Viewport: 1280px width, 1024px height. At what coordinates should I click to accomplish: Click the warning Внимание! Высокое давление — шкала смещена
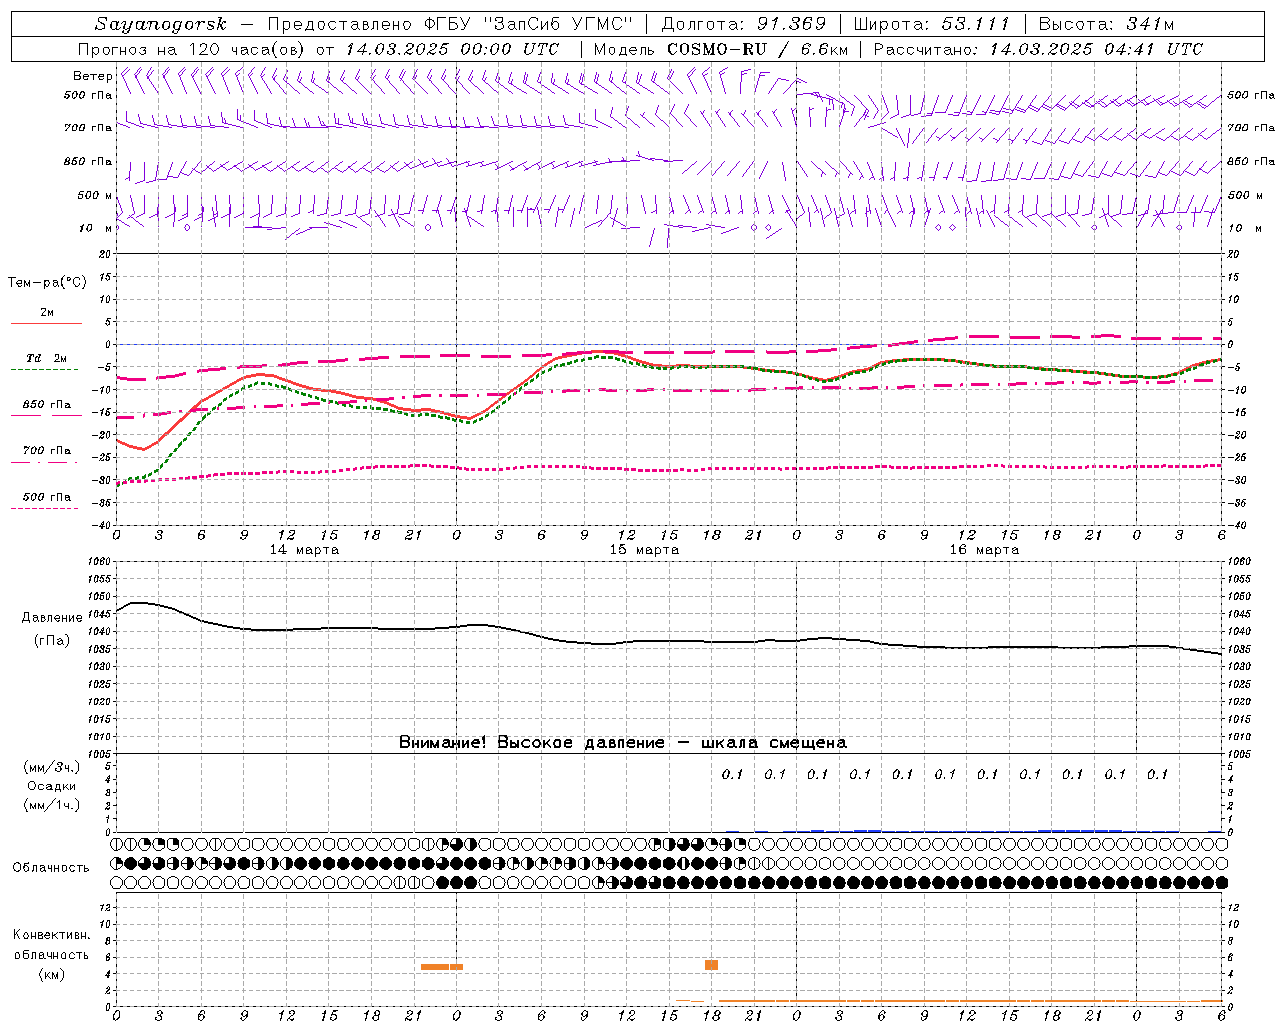pos(623,742)
